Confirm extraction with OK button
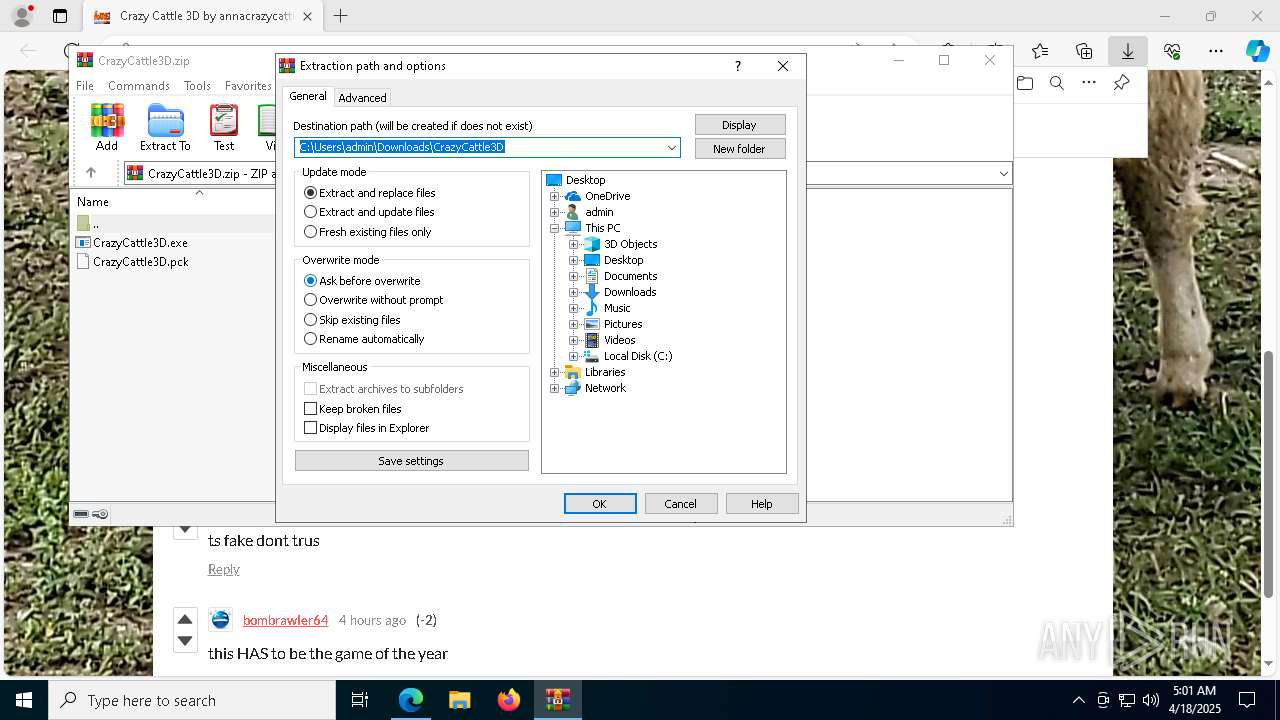The height and width of the screenshot is (720, 1280). [x=600, y=504]
